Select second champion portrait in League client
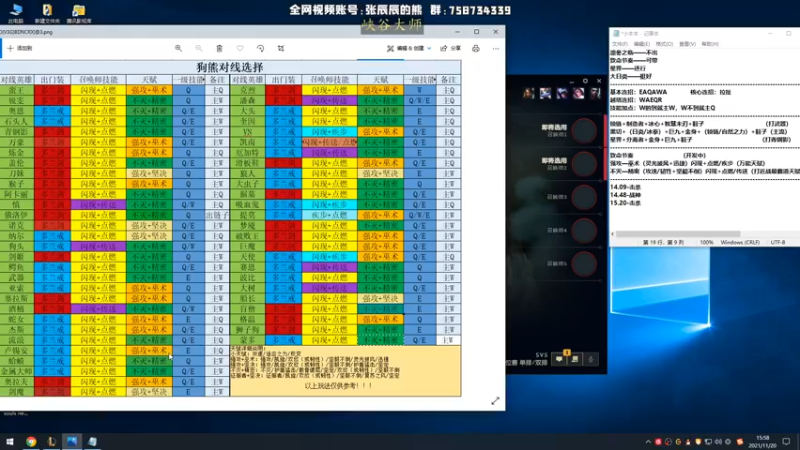The image size is (800, 450). [x=545, y=93]
